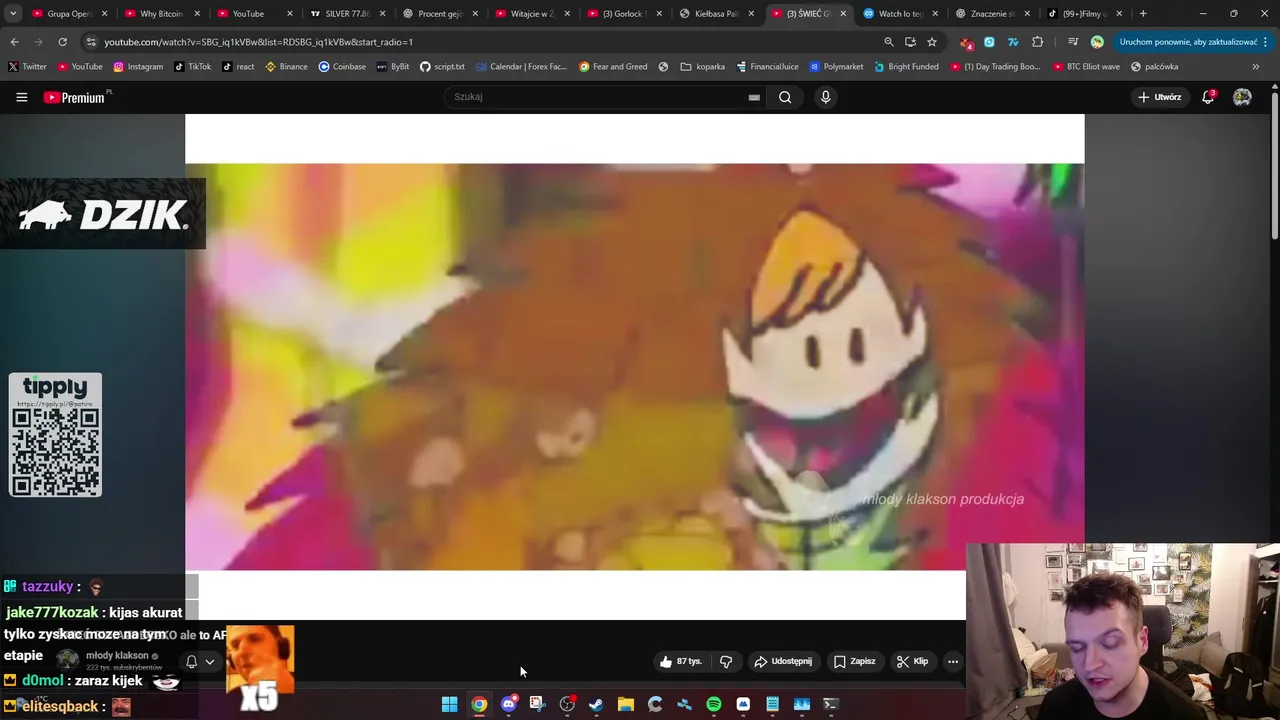1280x720 pixels.
Task: Go back in browser history
Action: 14,42
